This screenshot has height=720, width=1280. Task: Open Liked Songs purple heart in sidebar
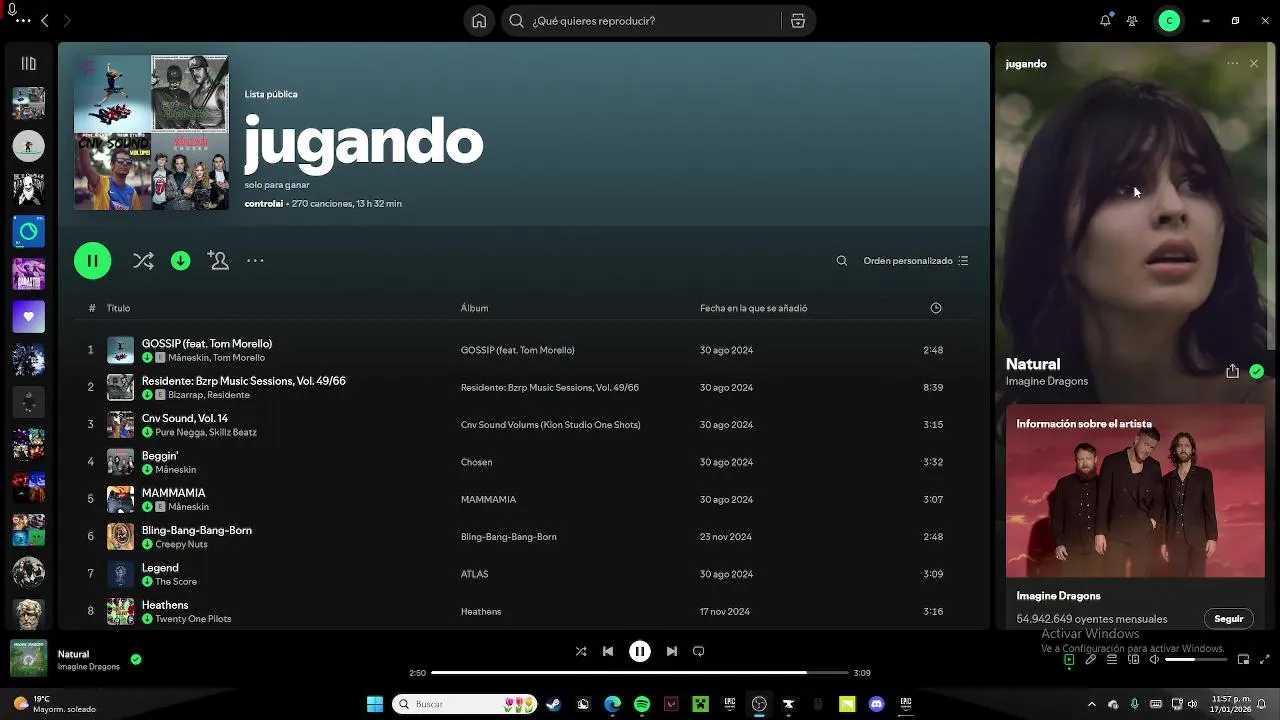click(28, 317)
